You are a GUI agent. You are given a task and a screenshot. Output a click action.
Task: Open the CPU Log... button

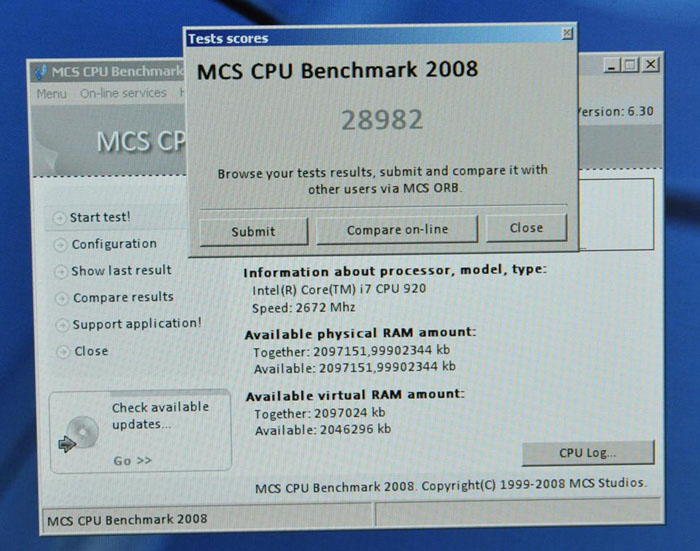(588, 453)
